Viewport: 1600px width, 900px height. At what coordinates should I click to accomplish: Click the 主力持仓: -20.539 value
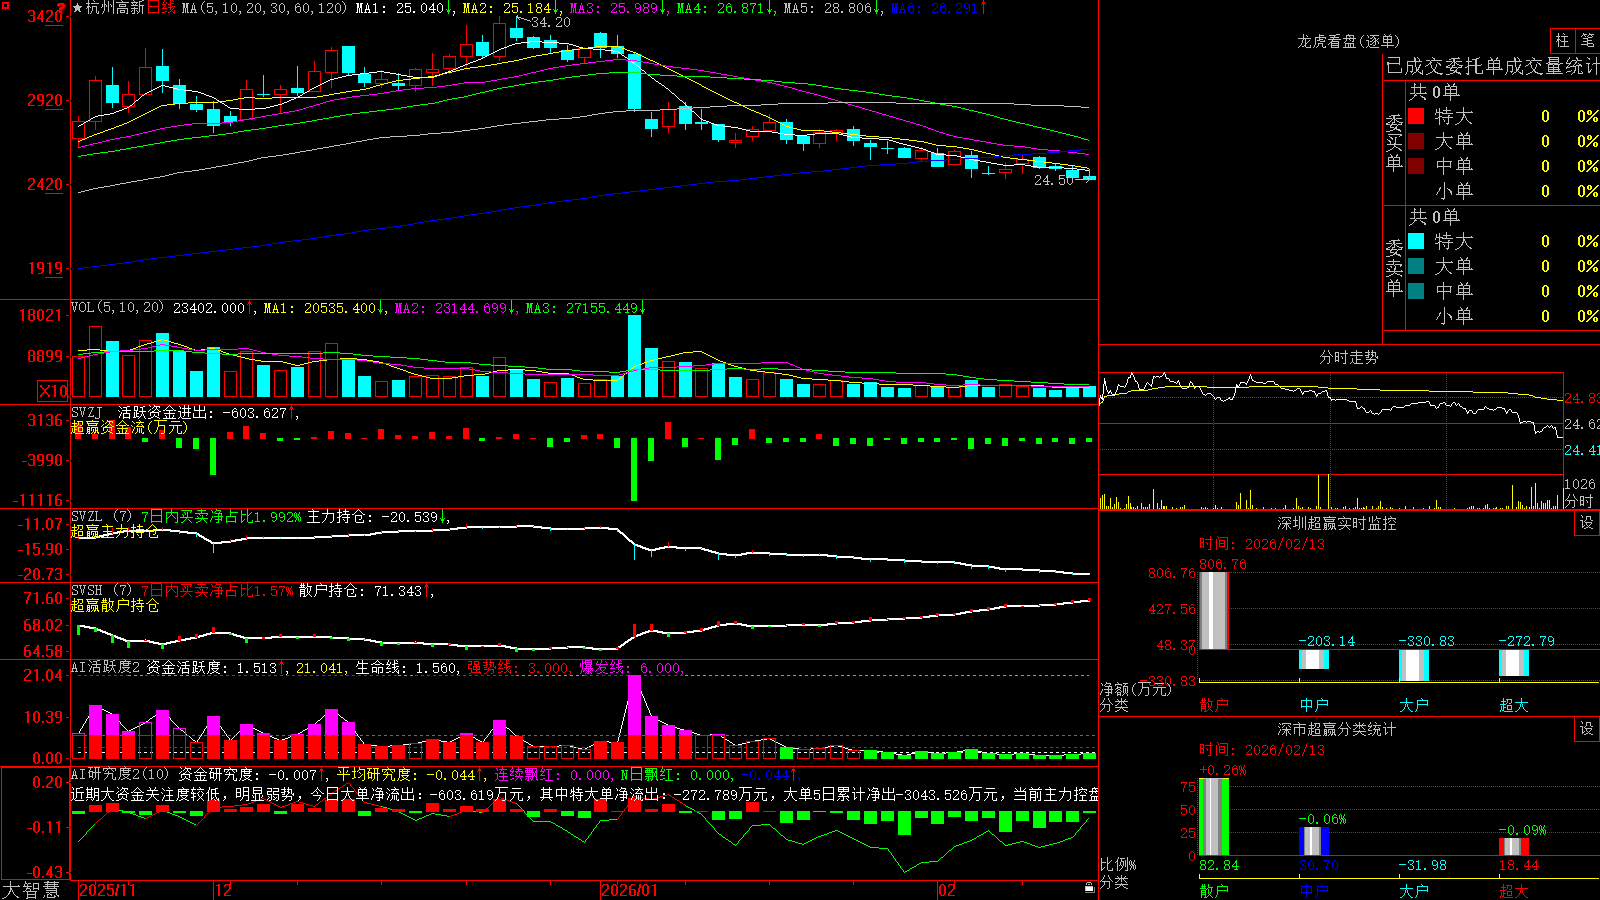pyautogui.click(x=372, y=517)
